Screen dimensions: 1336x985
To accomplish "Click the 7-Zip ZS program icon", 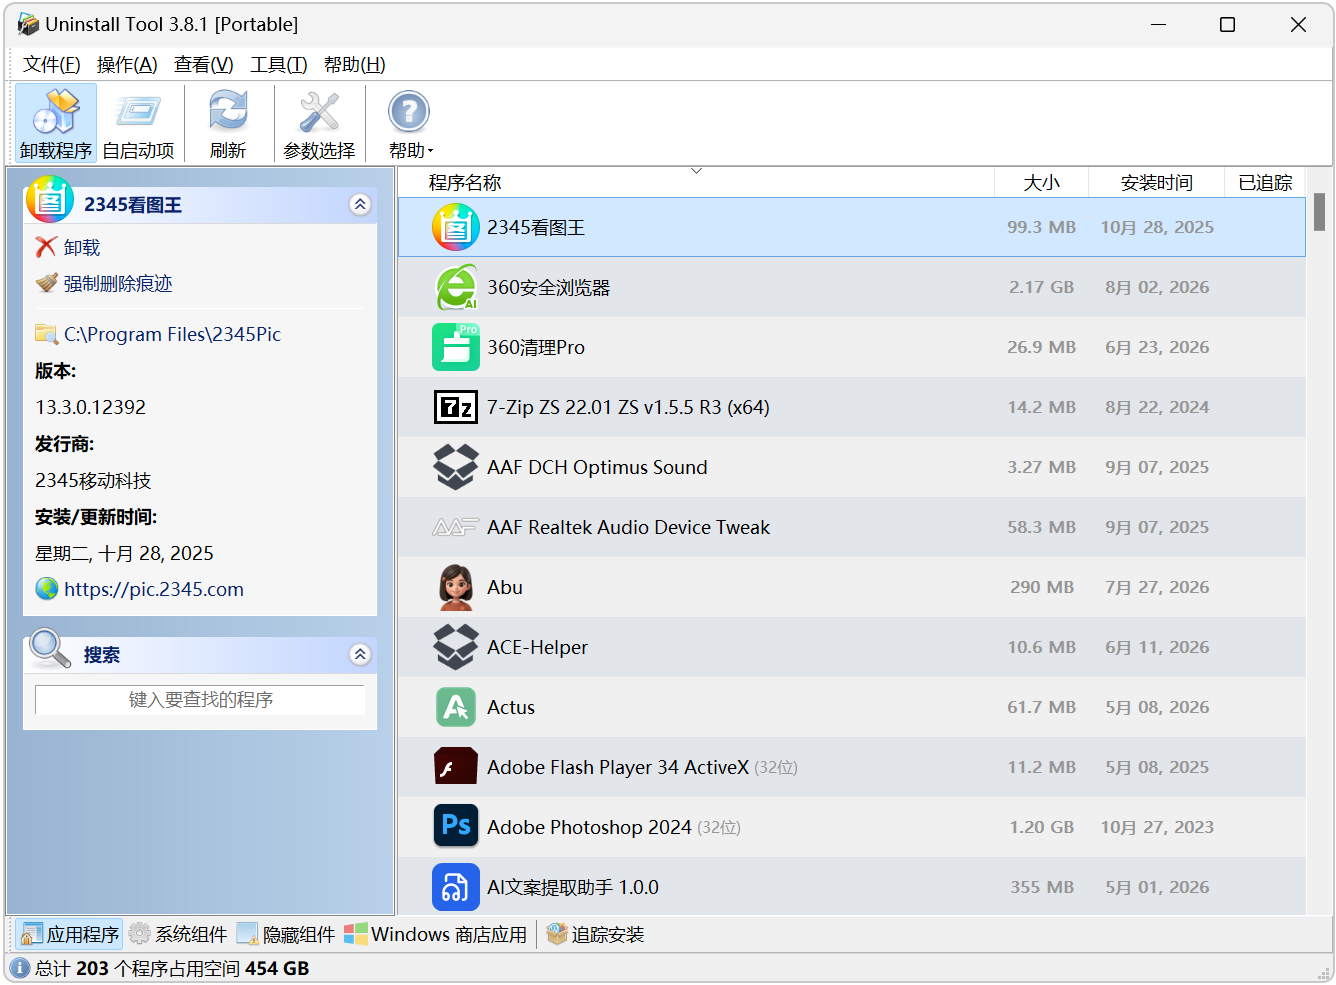I will click(x=455, y=407).
